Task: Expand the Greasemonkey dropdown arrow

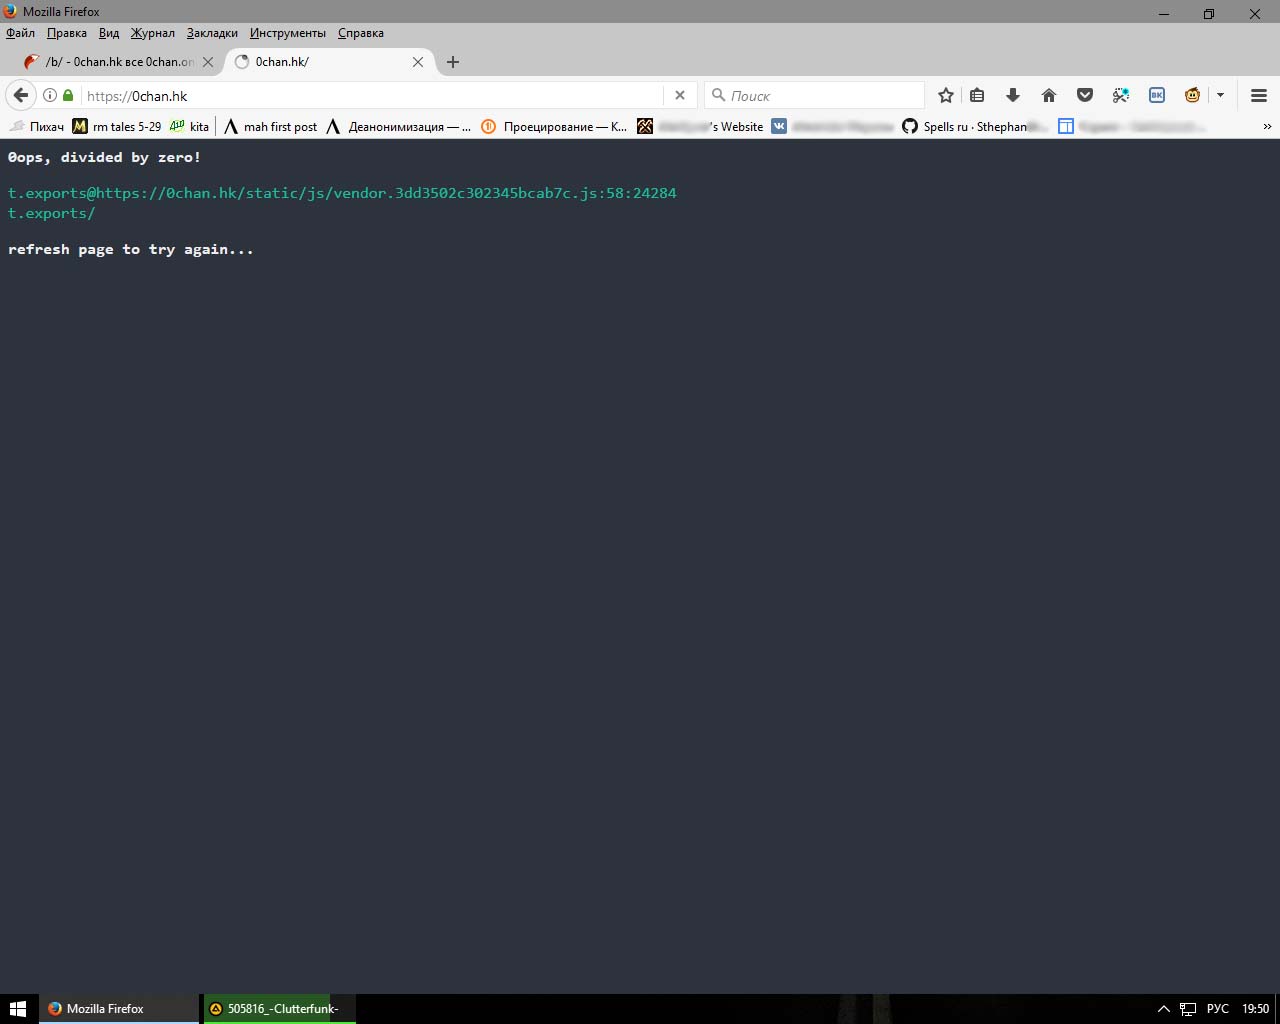Action: pos(1220,96)
